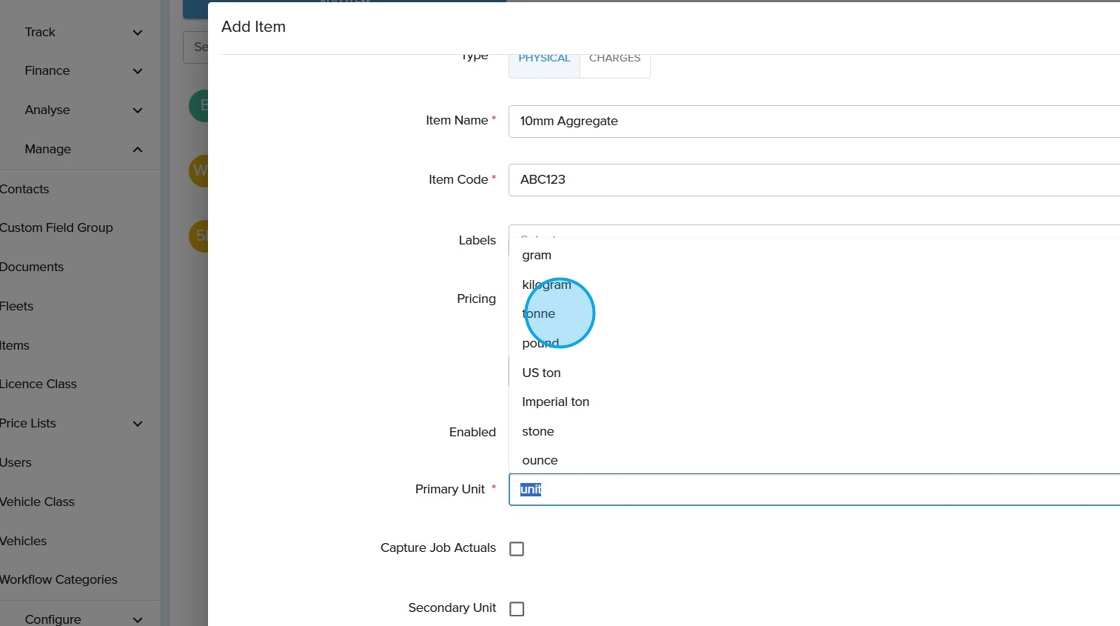The width and height of the screenshot is (1120, 626).
Task: Set item type to PHYSICAL
Action: pos(544,59)
